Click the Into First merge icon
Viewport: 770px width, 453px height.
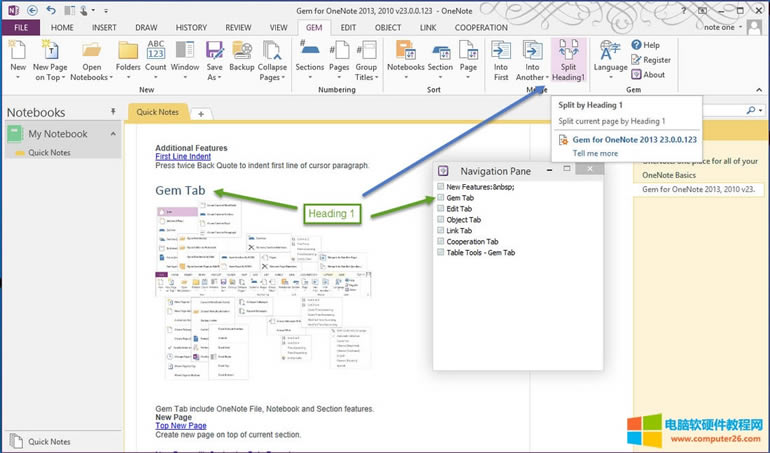[501, 58]
